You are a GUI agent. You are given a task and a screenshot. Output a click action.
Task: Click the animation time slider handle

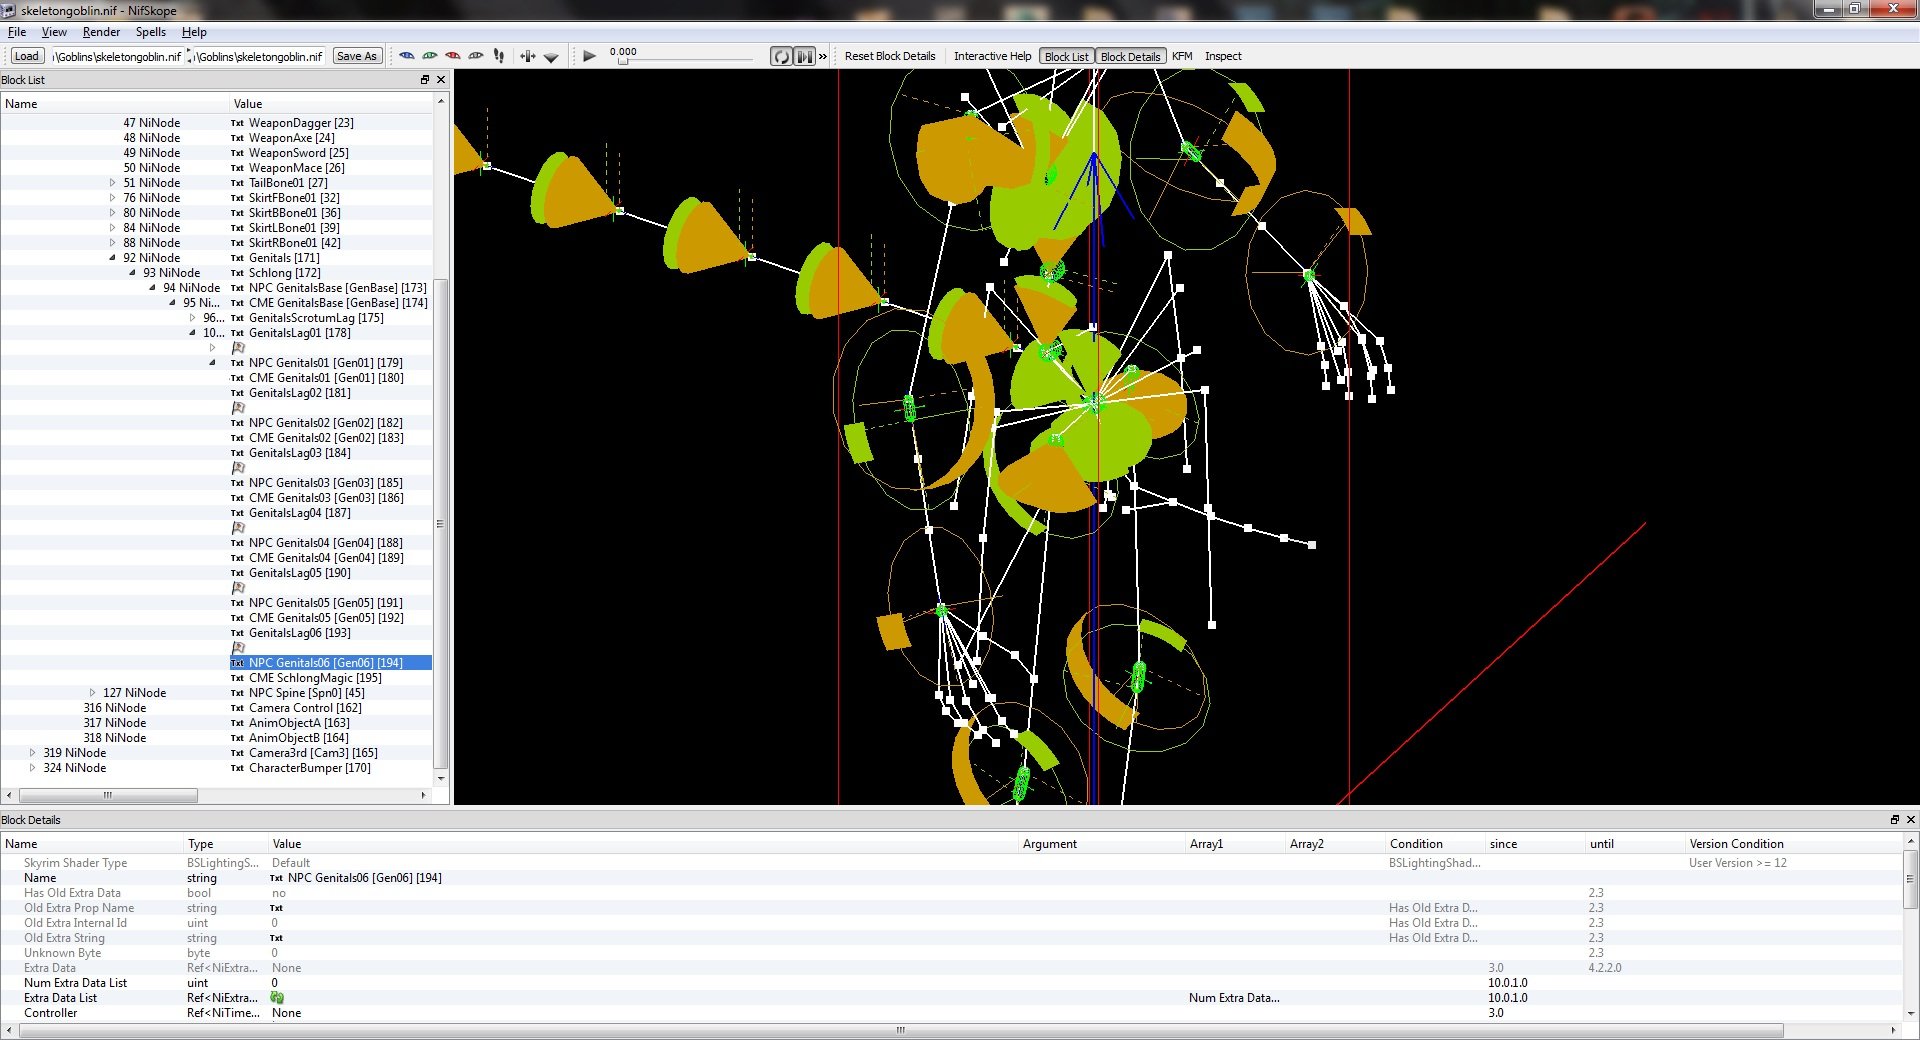pyautogui.click(x=623, y=62)
